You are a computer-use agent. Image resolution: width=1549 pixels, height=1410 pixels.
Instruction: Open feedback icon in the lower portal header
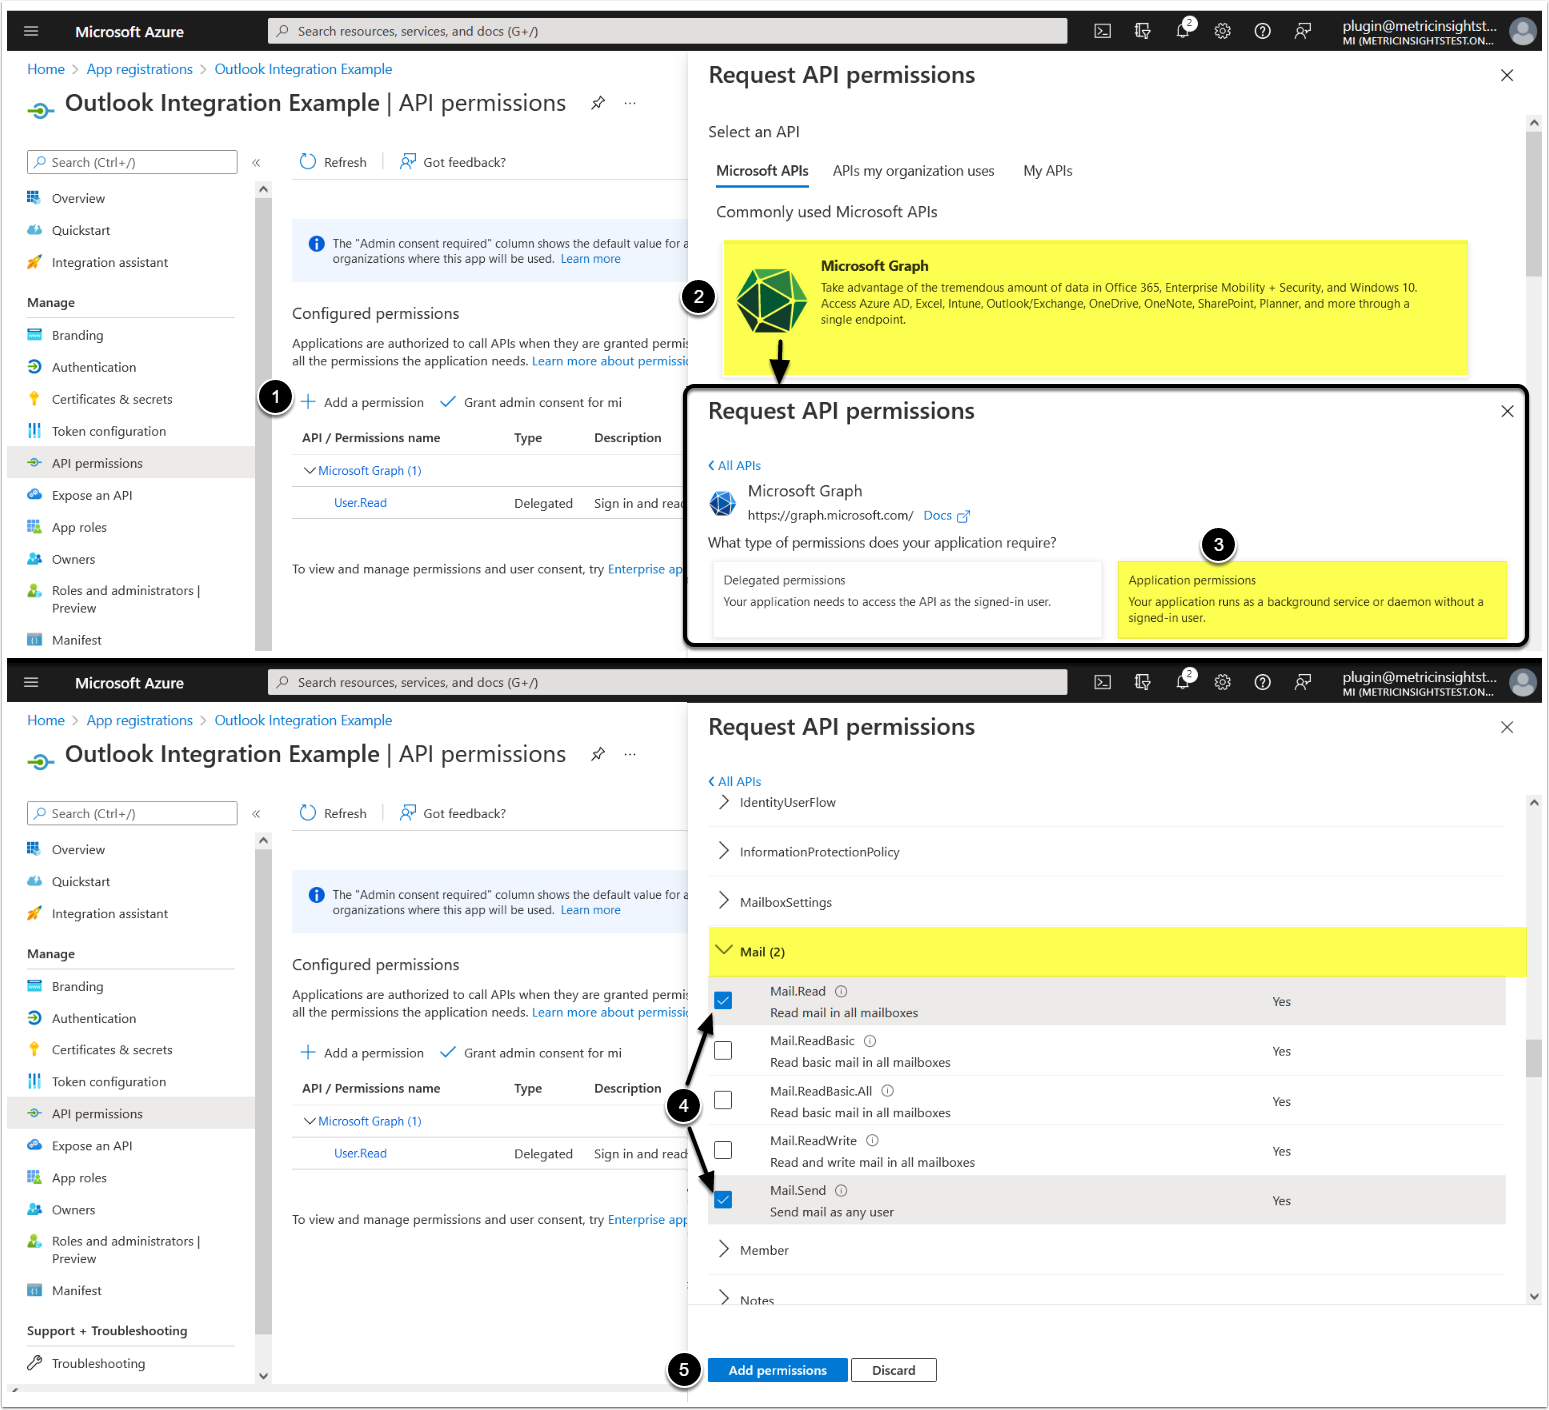1302,682
